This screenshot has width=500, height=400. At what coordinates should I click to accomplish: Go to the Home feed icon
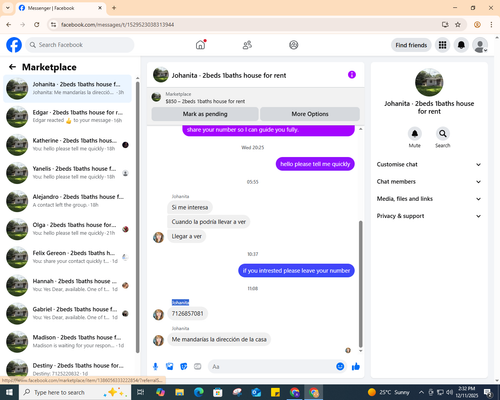click(200, 45)
